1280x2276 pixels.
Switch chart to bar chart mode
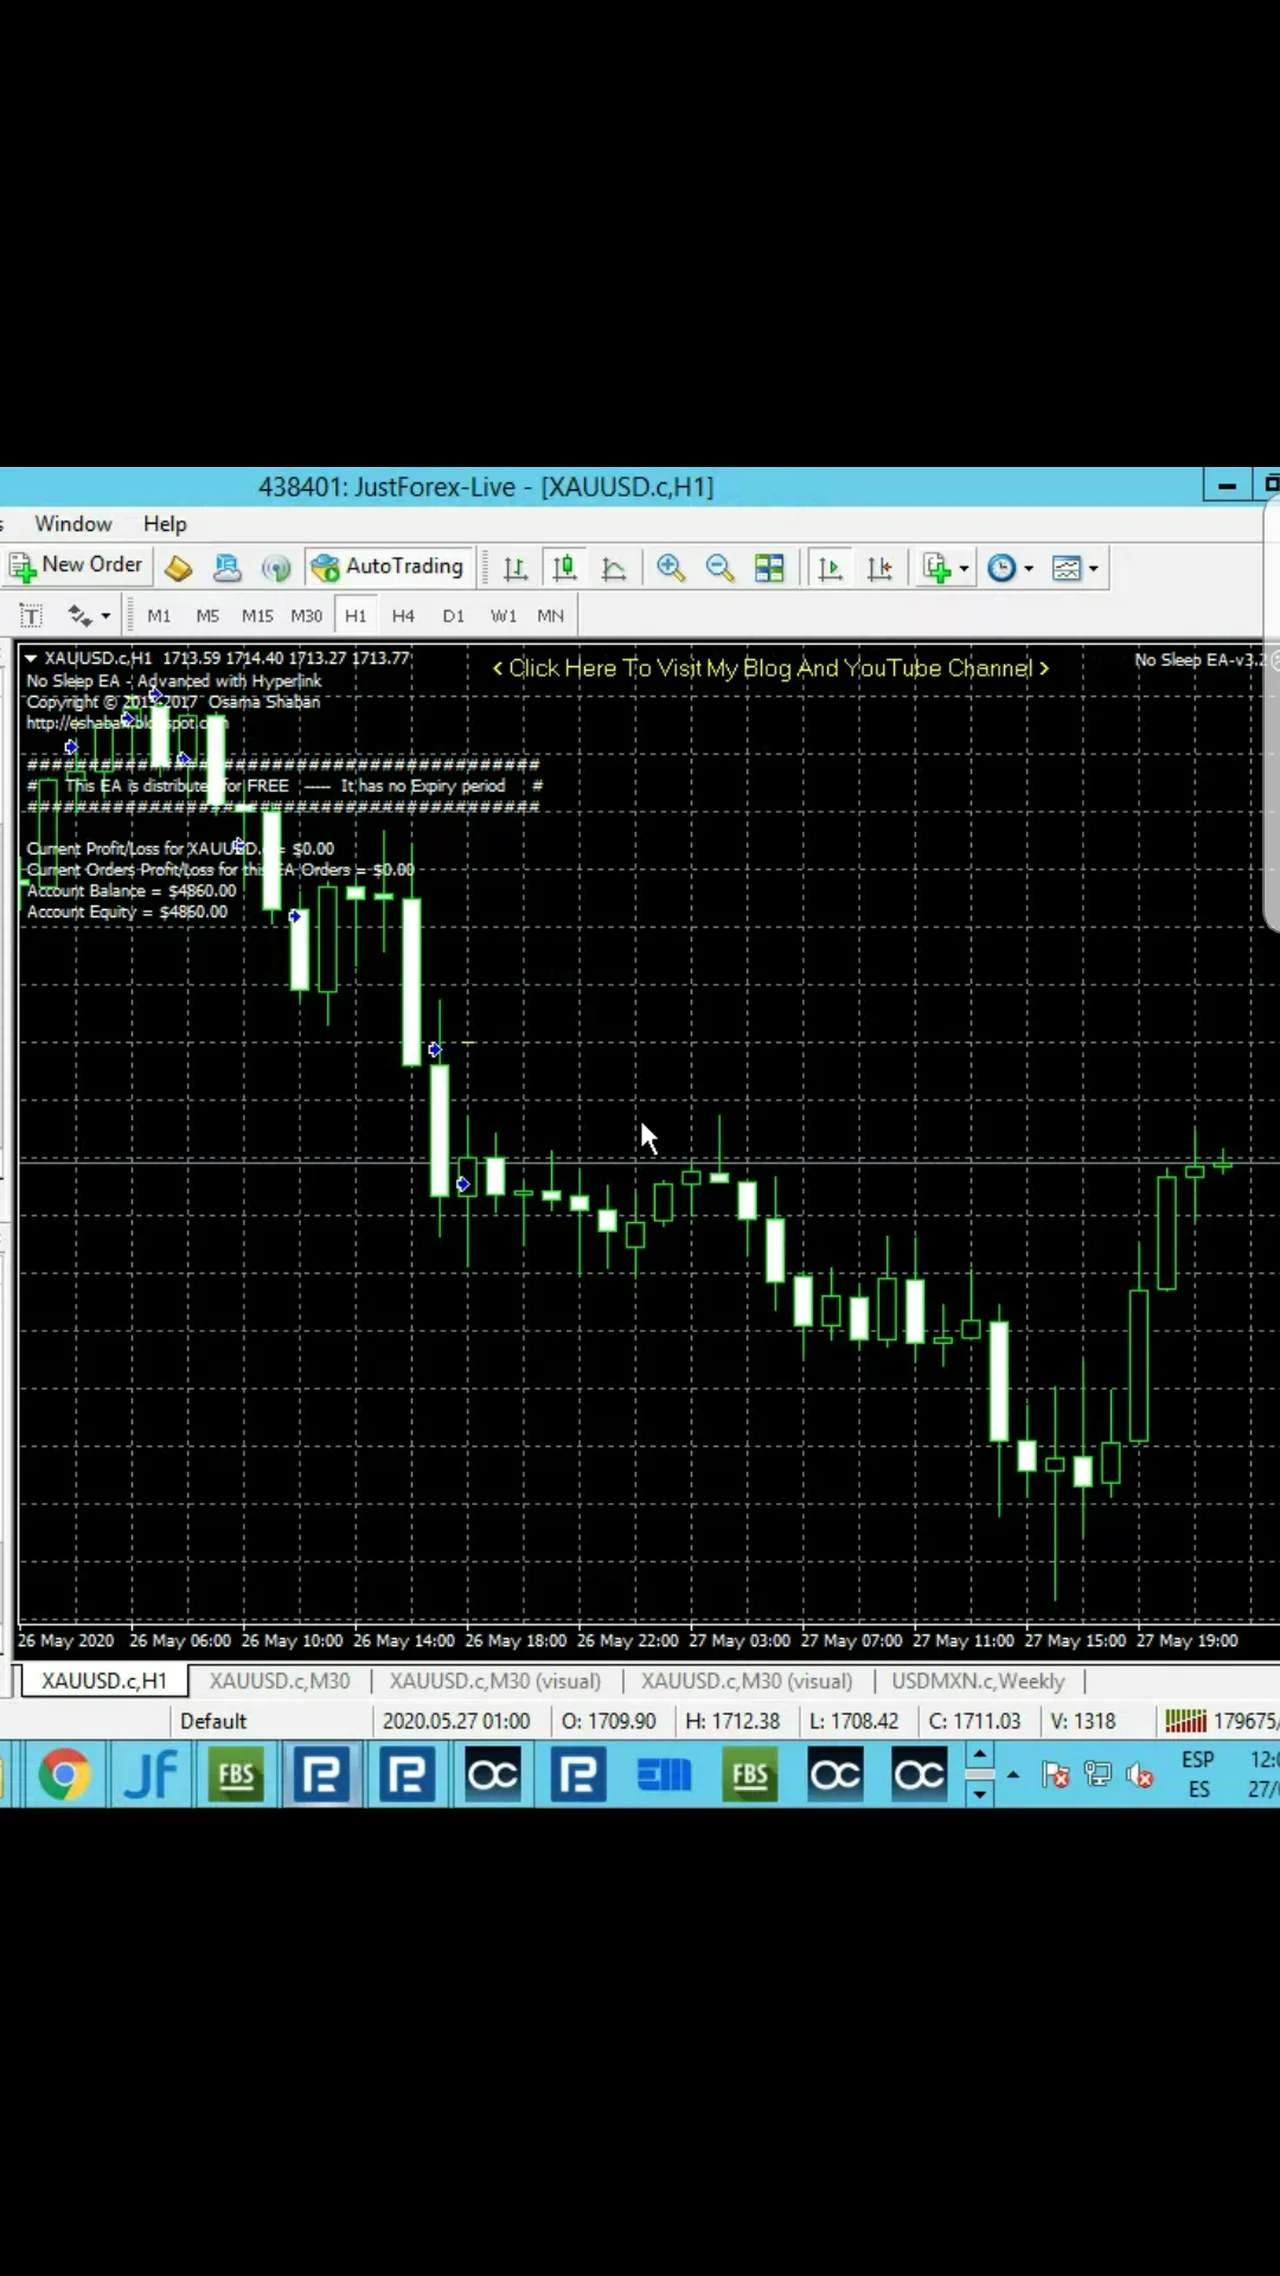(515, 569)
